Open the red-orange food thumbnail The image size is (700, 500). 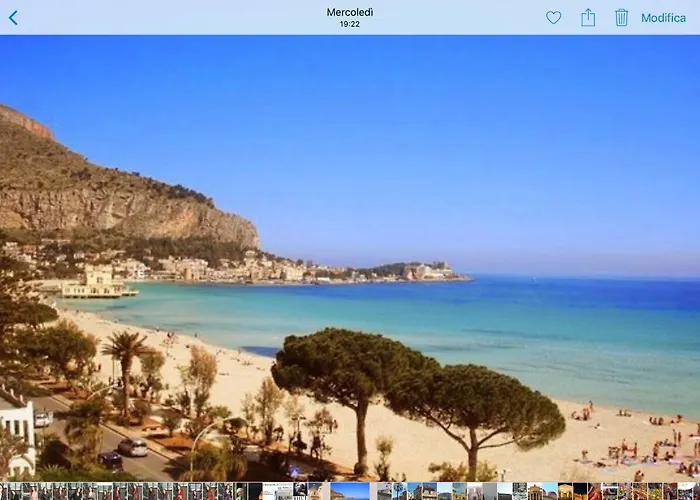[x=595, y=491]
